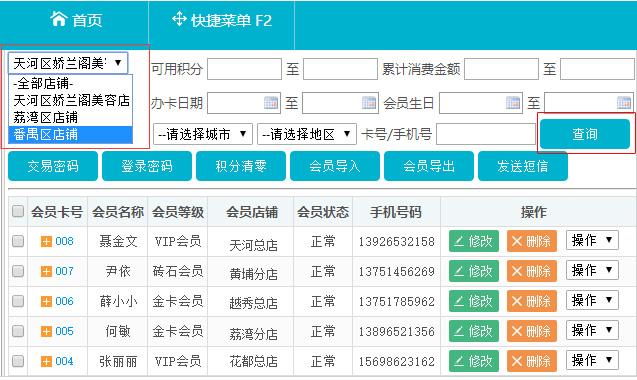This screenshot has width=637, height=380.
Task: Click the 积分清零 button
Action: (241, 166)
